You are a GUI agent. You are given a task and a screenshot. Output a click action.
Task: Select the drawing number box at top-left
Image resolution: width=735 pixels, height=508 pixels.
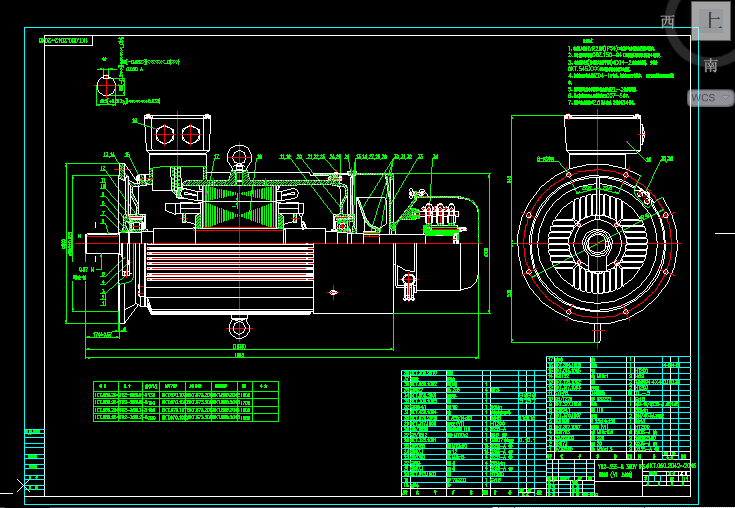(x=65, y=41)
